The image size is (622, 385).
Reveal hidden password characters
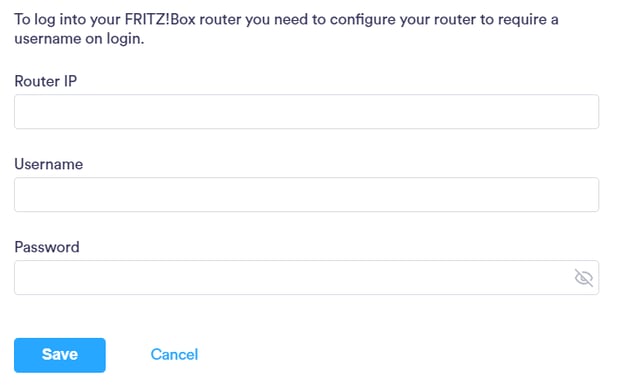click(584, 278)
